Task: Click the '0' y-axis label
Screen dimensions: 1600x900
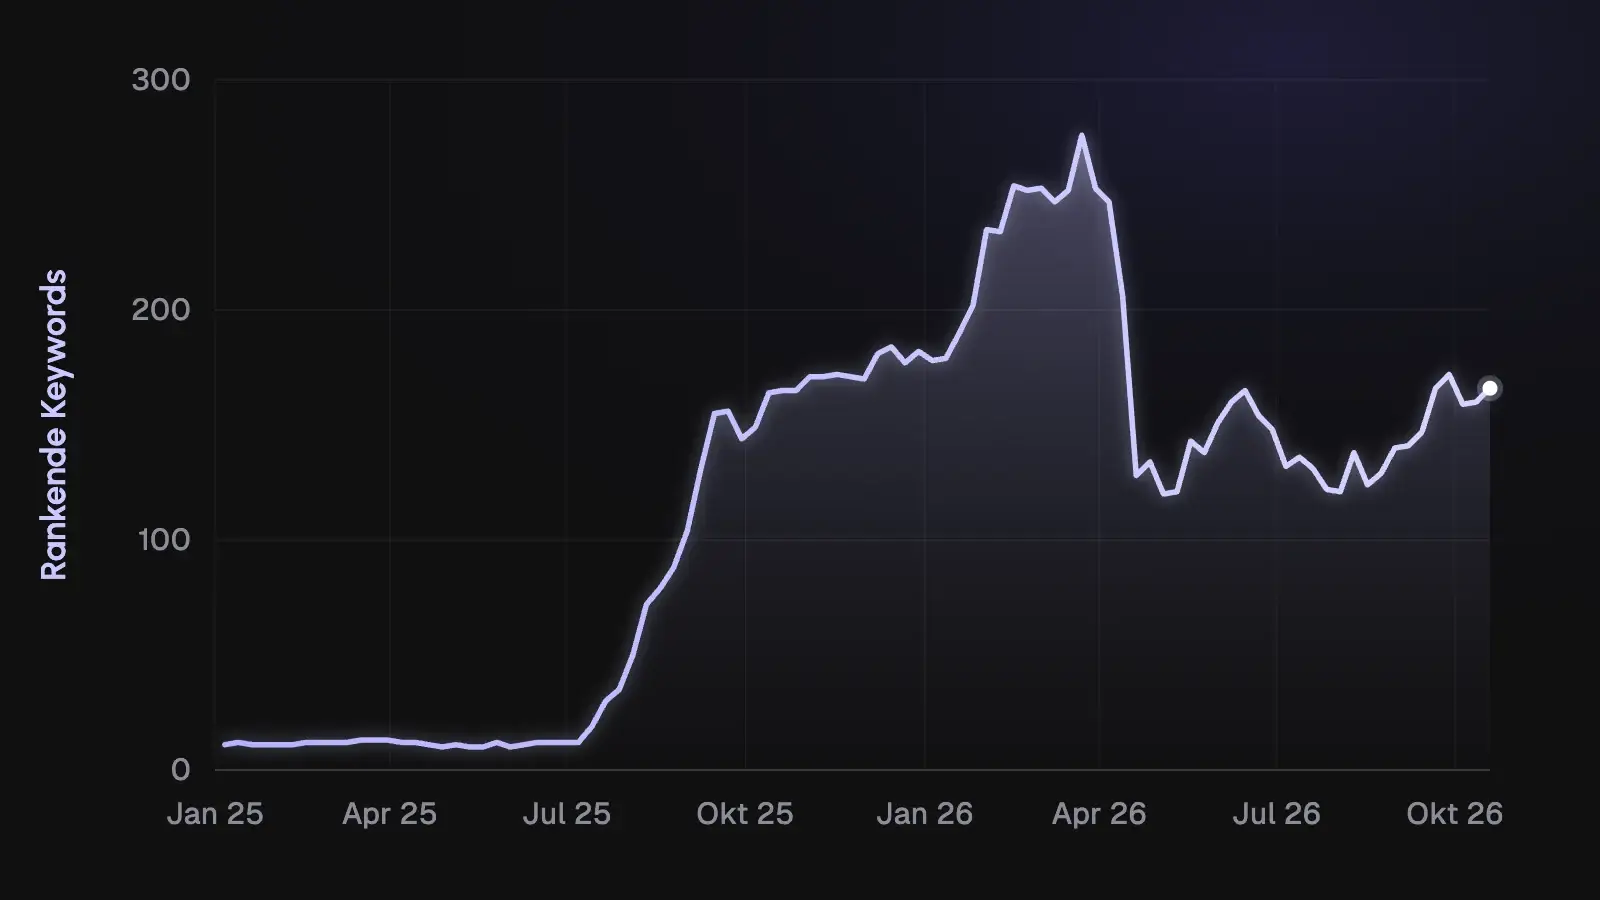Action: [180, 770]
